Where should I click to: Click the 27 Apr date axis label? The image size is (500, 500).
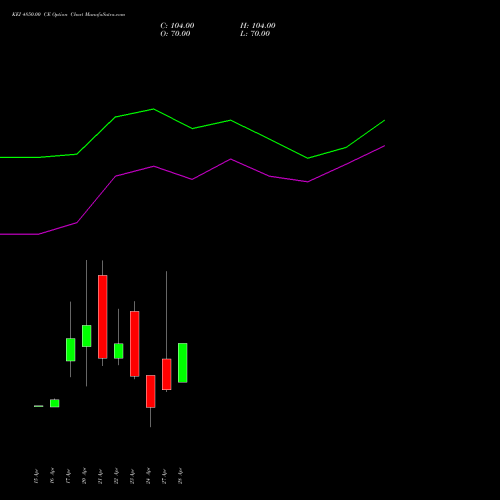[x=164, y=476]
